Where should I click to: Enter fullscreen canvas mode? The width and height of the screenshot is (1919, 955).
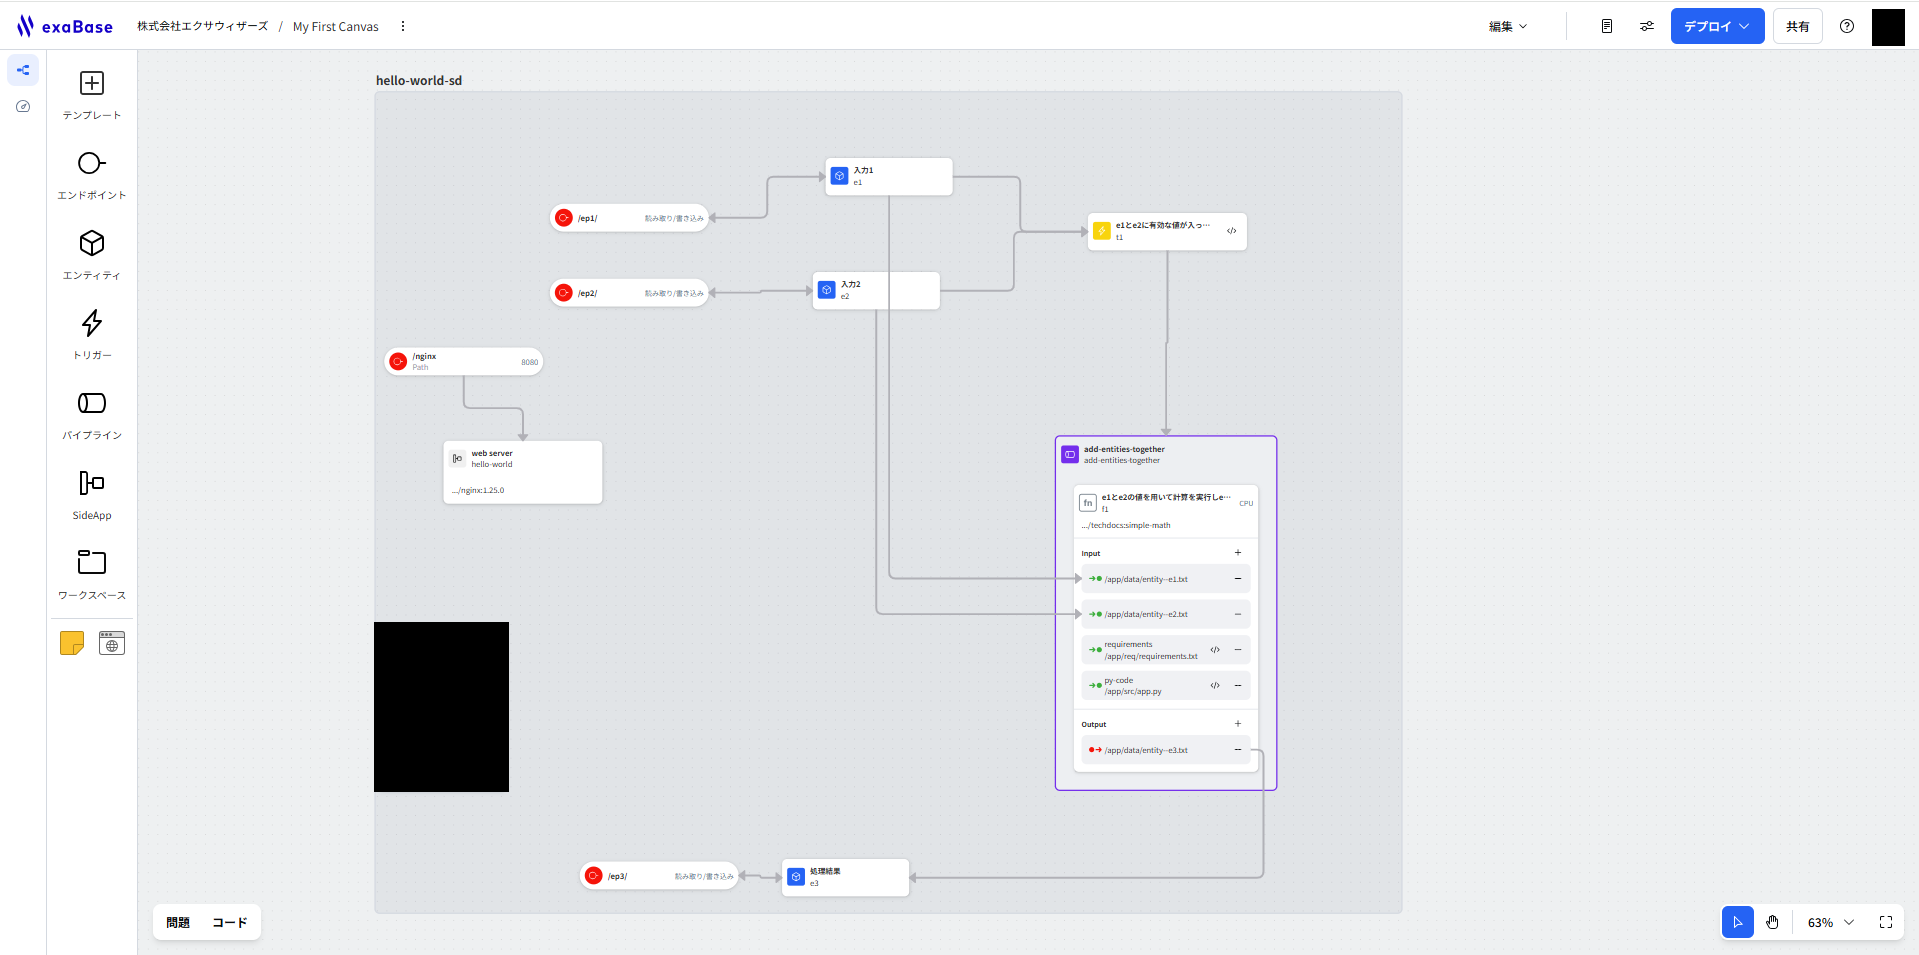click(1886, 922)
